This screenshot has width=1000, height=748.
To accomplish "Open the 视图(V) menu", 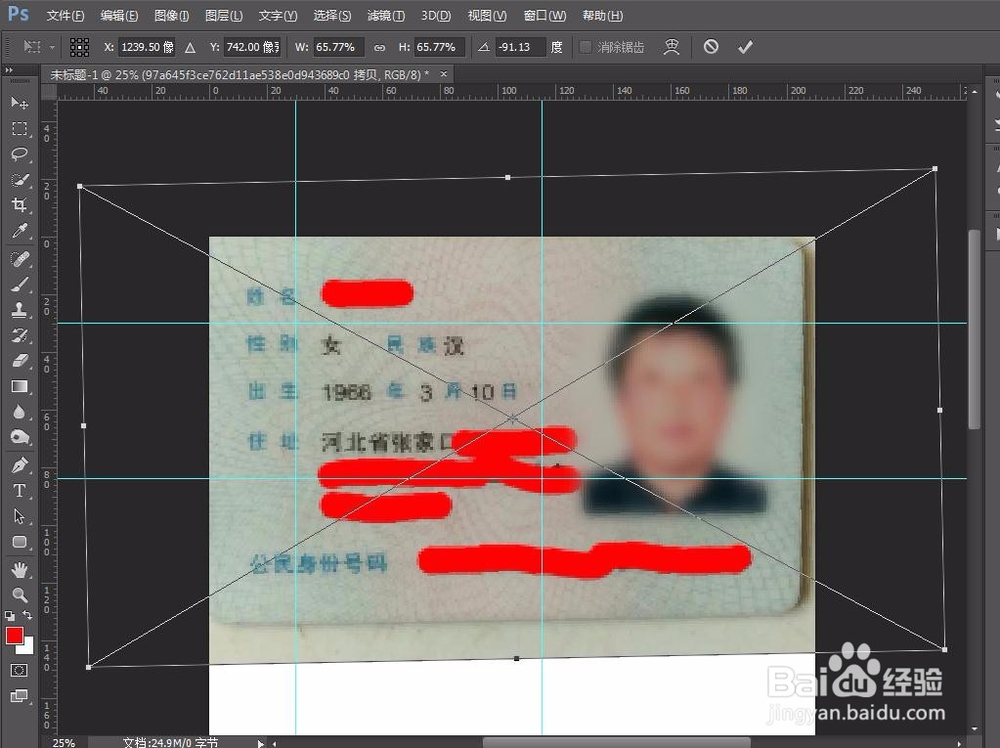I will 487,15.
